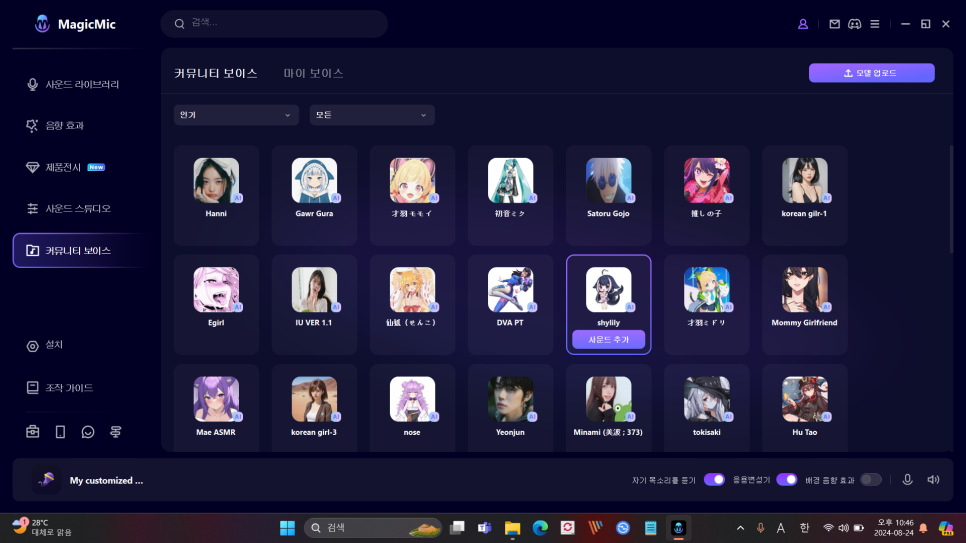This screenshot has height=543, width=966.
Task: Click the 모델 업로드 button
Action: 872,73
